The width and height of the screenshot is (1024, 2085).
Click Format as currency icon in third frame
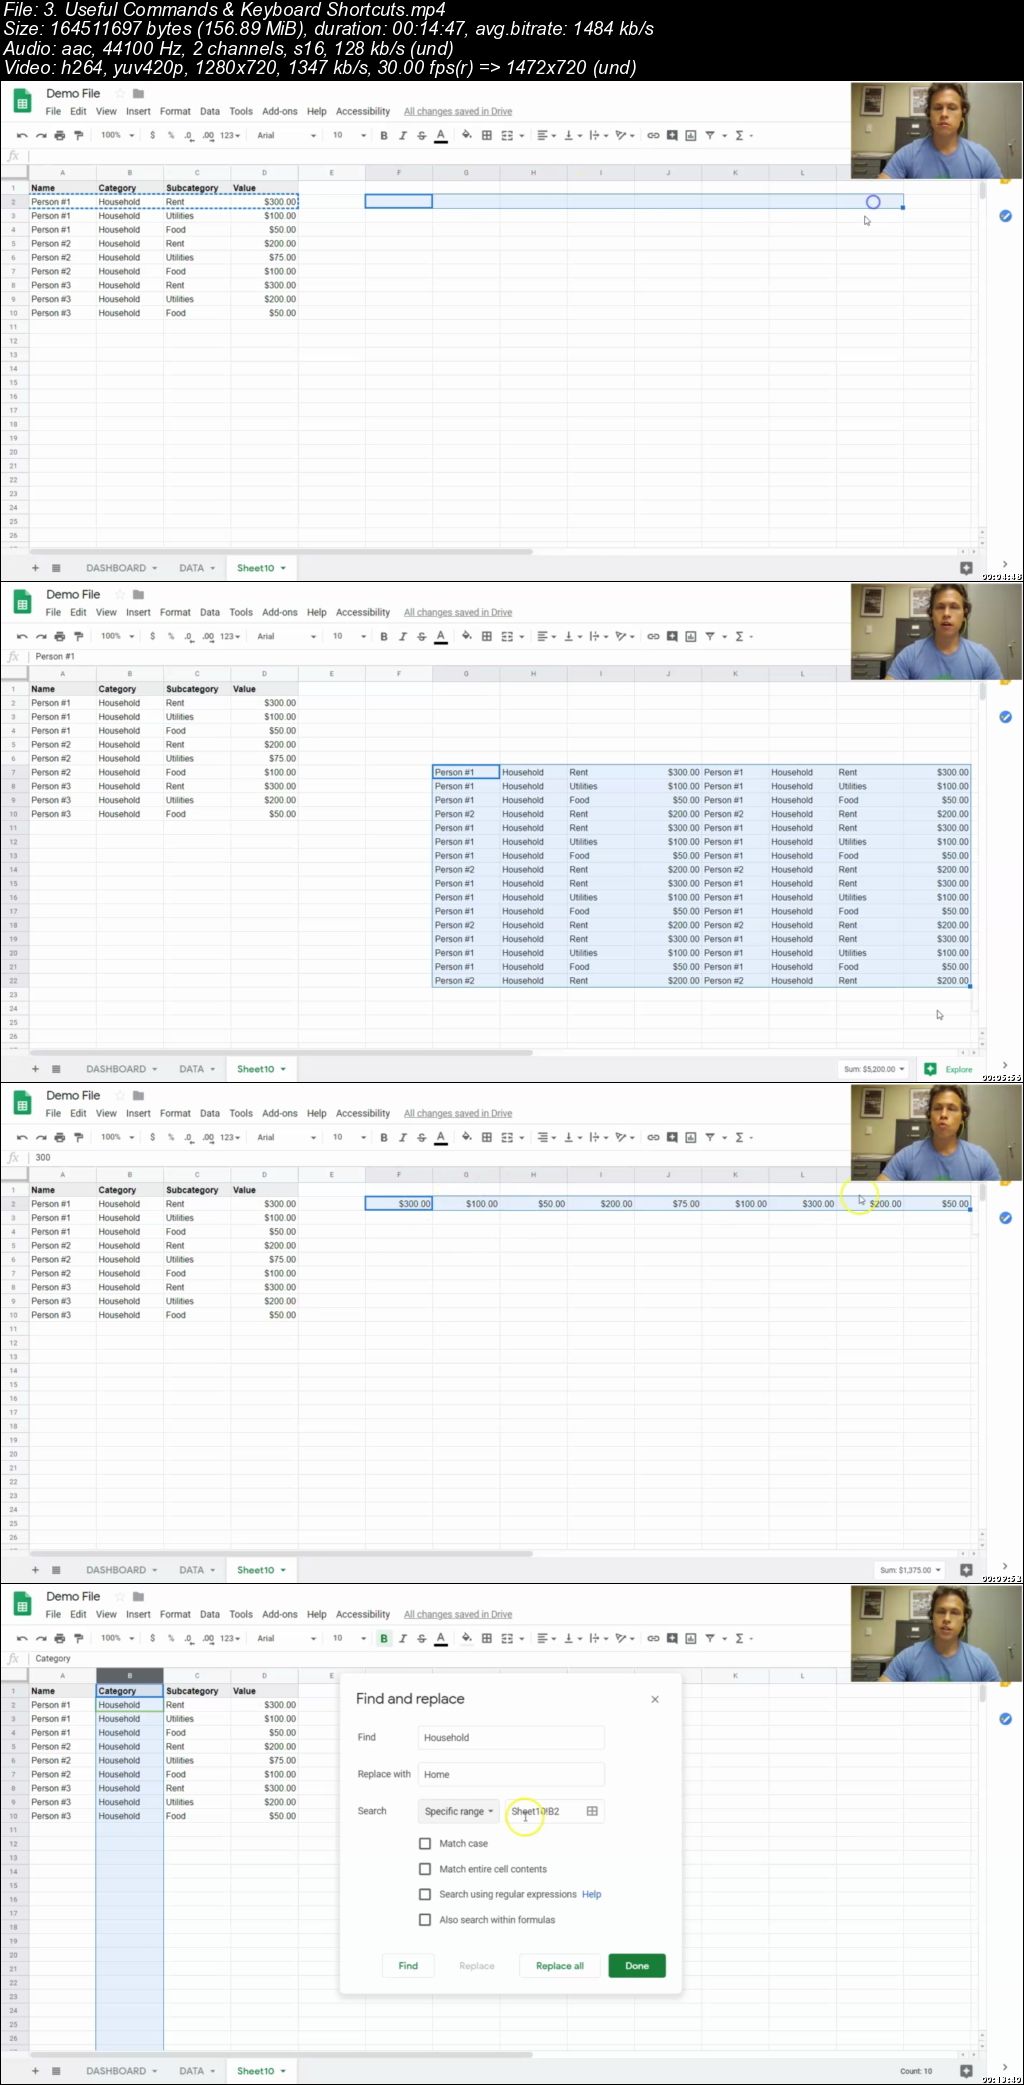pos(152,1138)
